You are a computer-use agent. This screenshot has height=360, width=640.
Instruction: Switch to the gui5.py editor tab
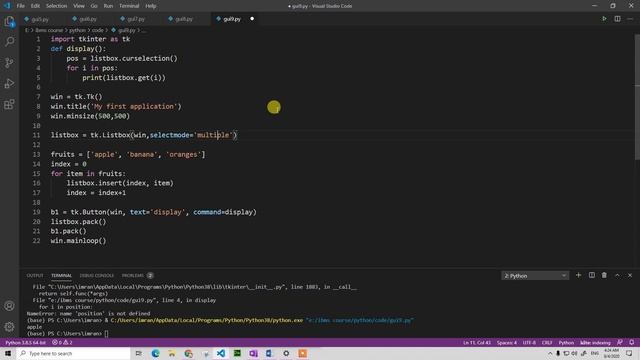click(x=40, y=19)
